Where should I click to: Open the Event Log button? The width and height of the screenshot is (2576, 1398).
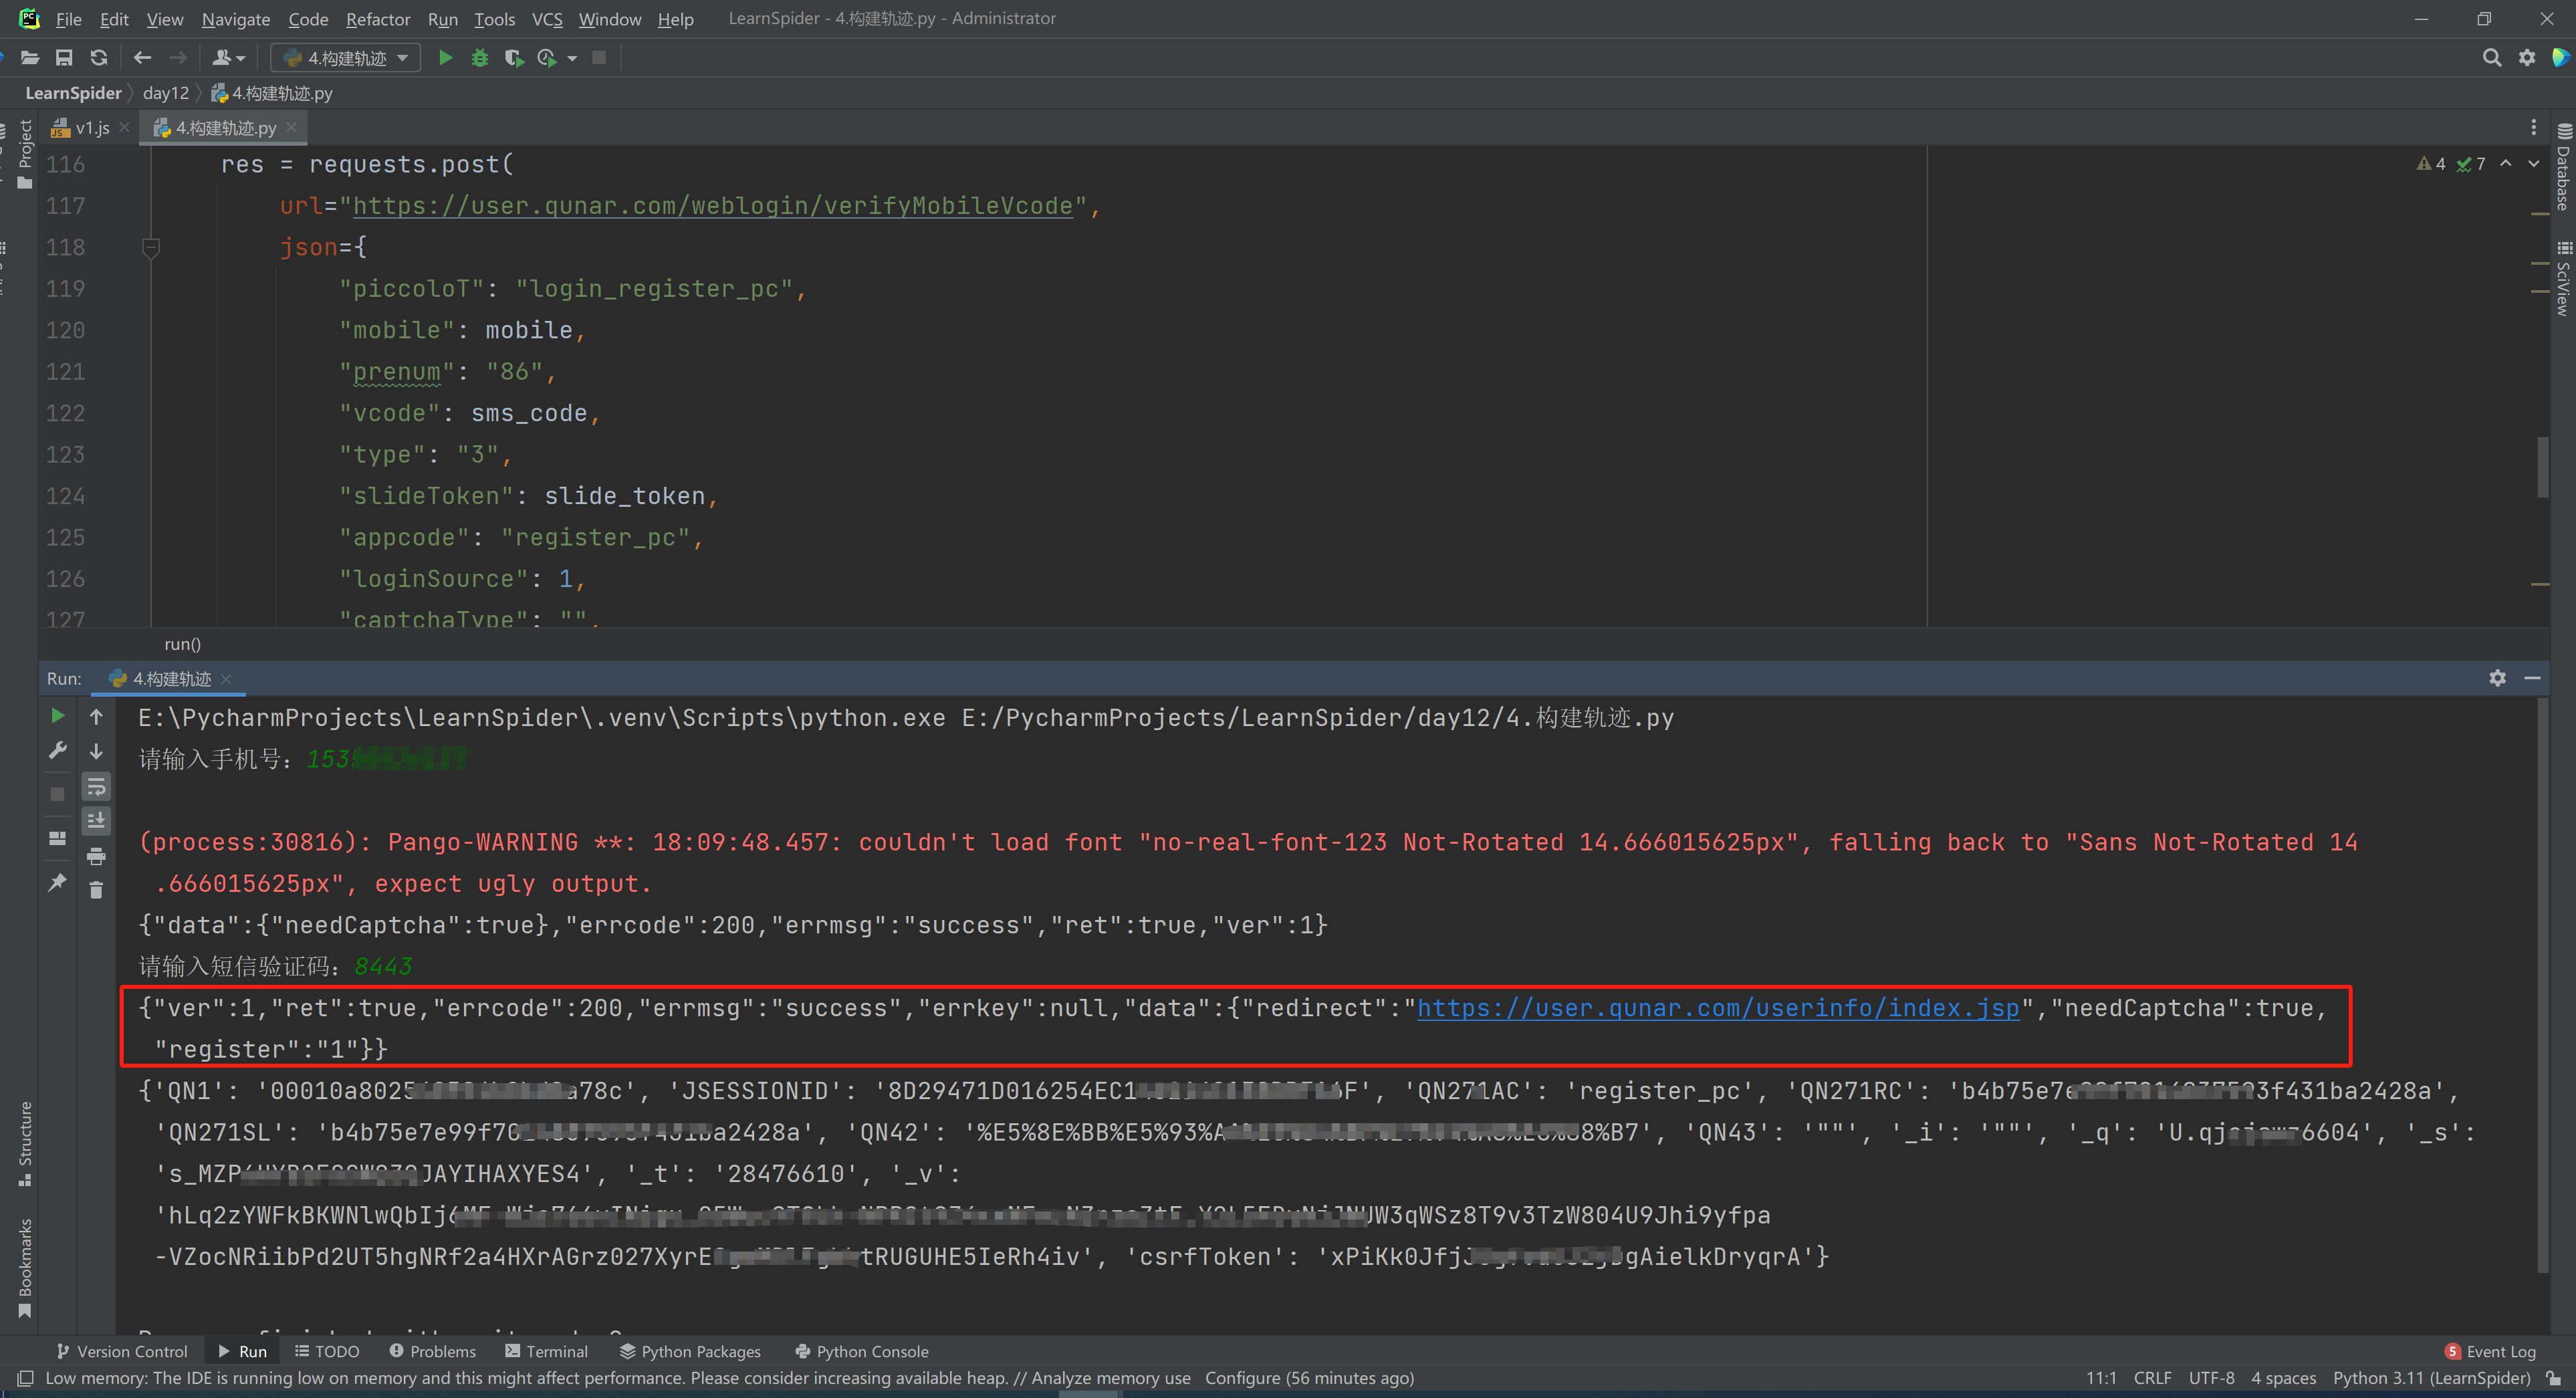click(x=2490, y=1352)
